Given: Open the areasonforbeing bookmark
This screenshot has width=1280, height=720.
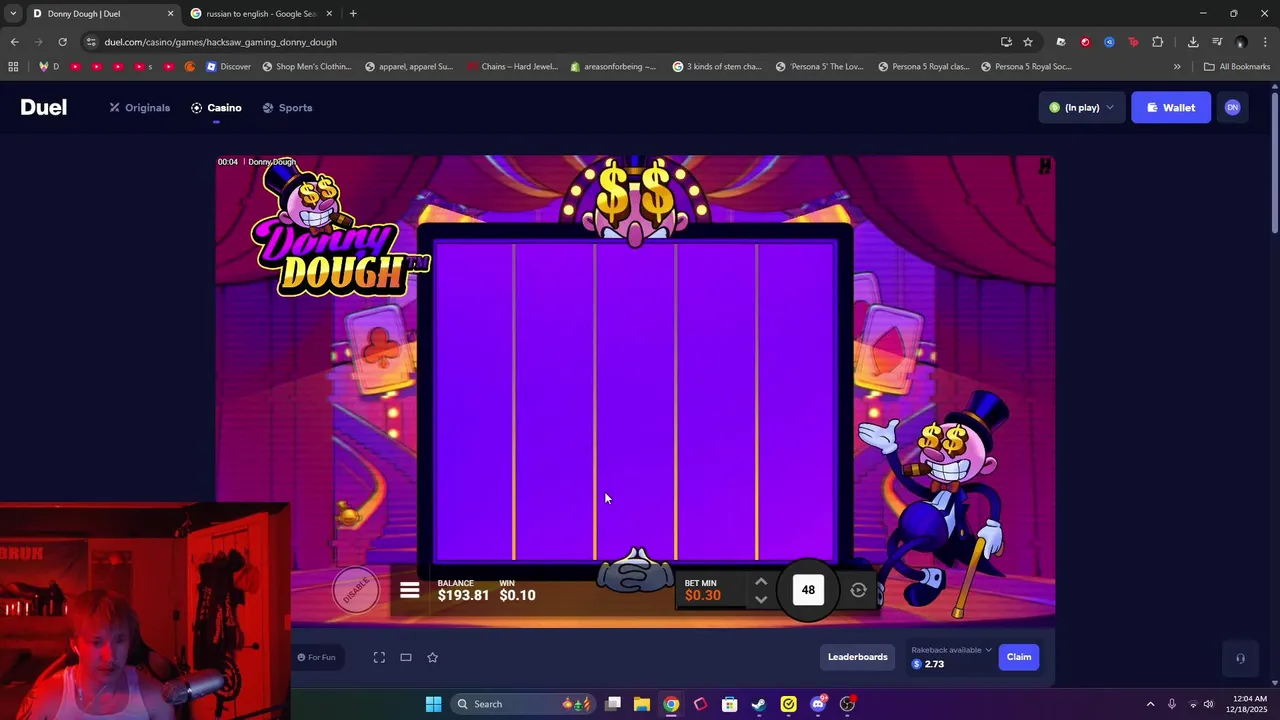Looking at the screenshot, I should pos(613,67).
